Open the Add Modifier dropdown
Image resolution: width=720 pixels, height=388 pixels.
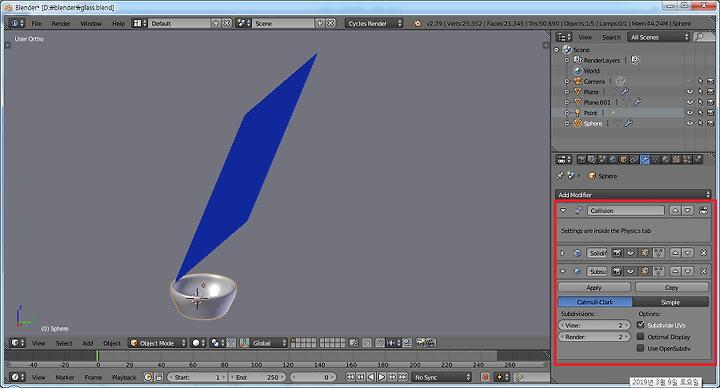tap(633, 194)
